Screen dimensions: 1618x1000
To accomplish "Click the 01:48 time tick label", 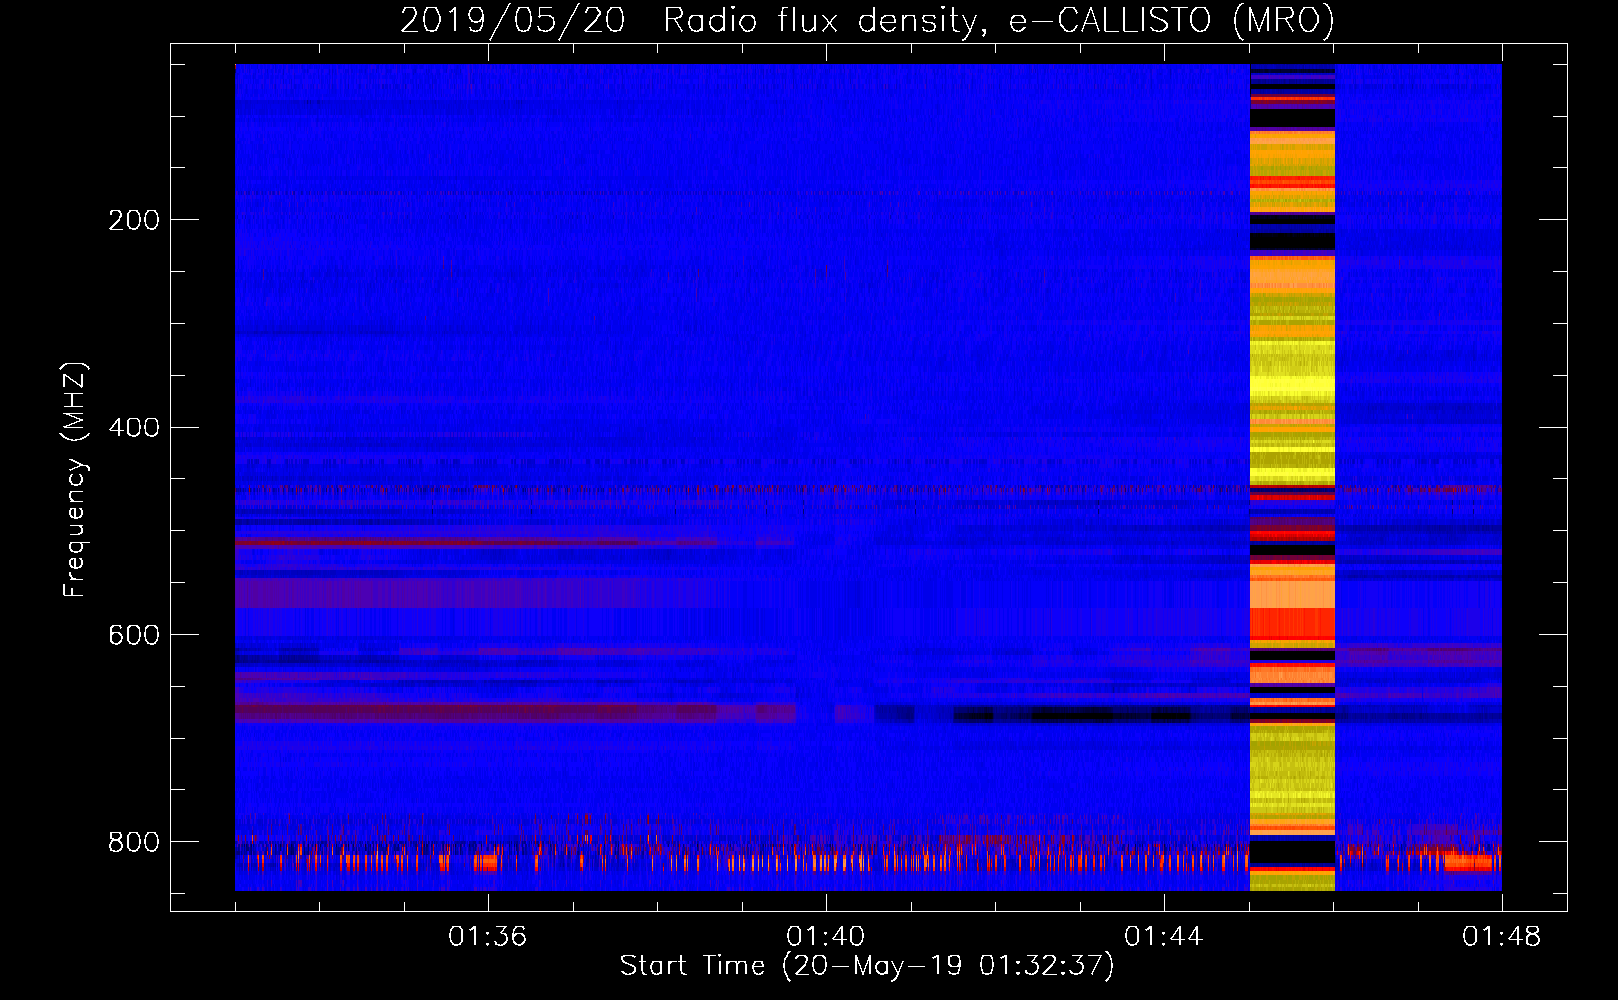I will coord(1501,937).
